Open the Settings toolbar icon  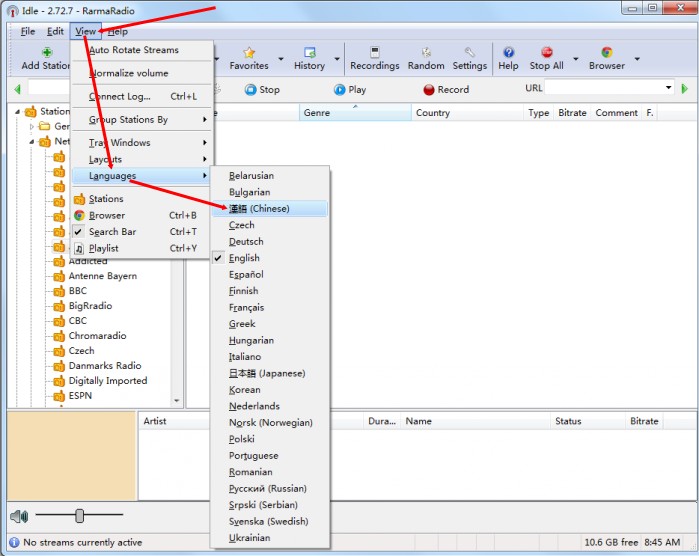click(469, 53)
